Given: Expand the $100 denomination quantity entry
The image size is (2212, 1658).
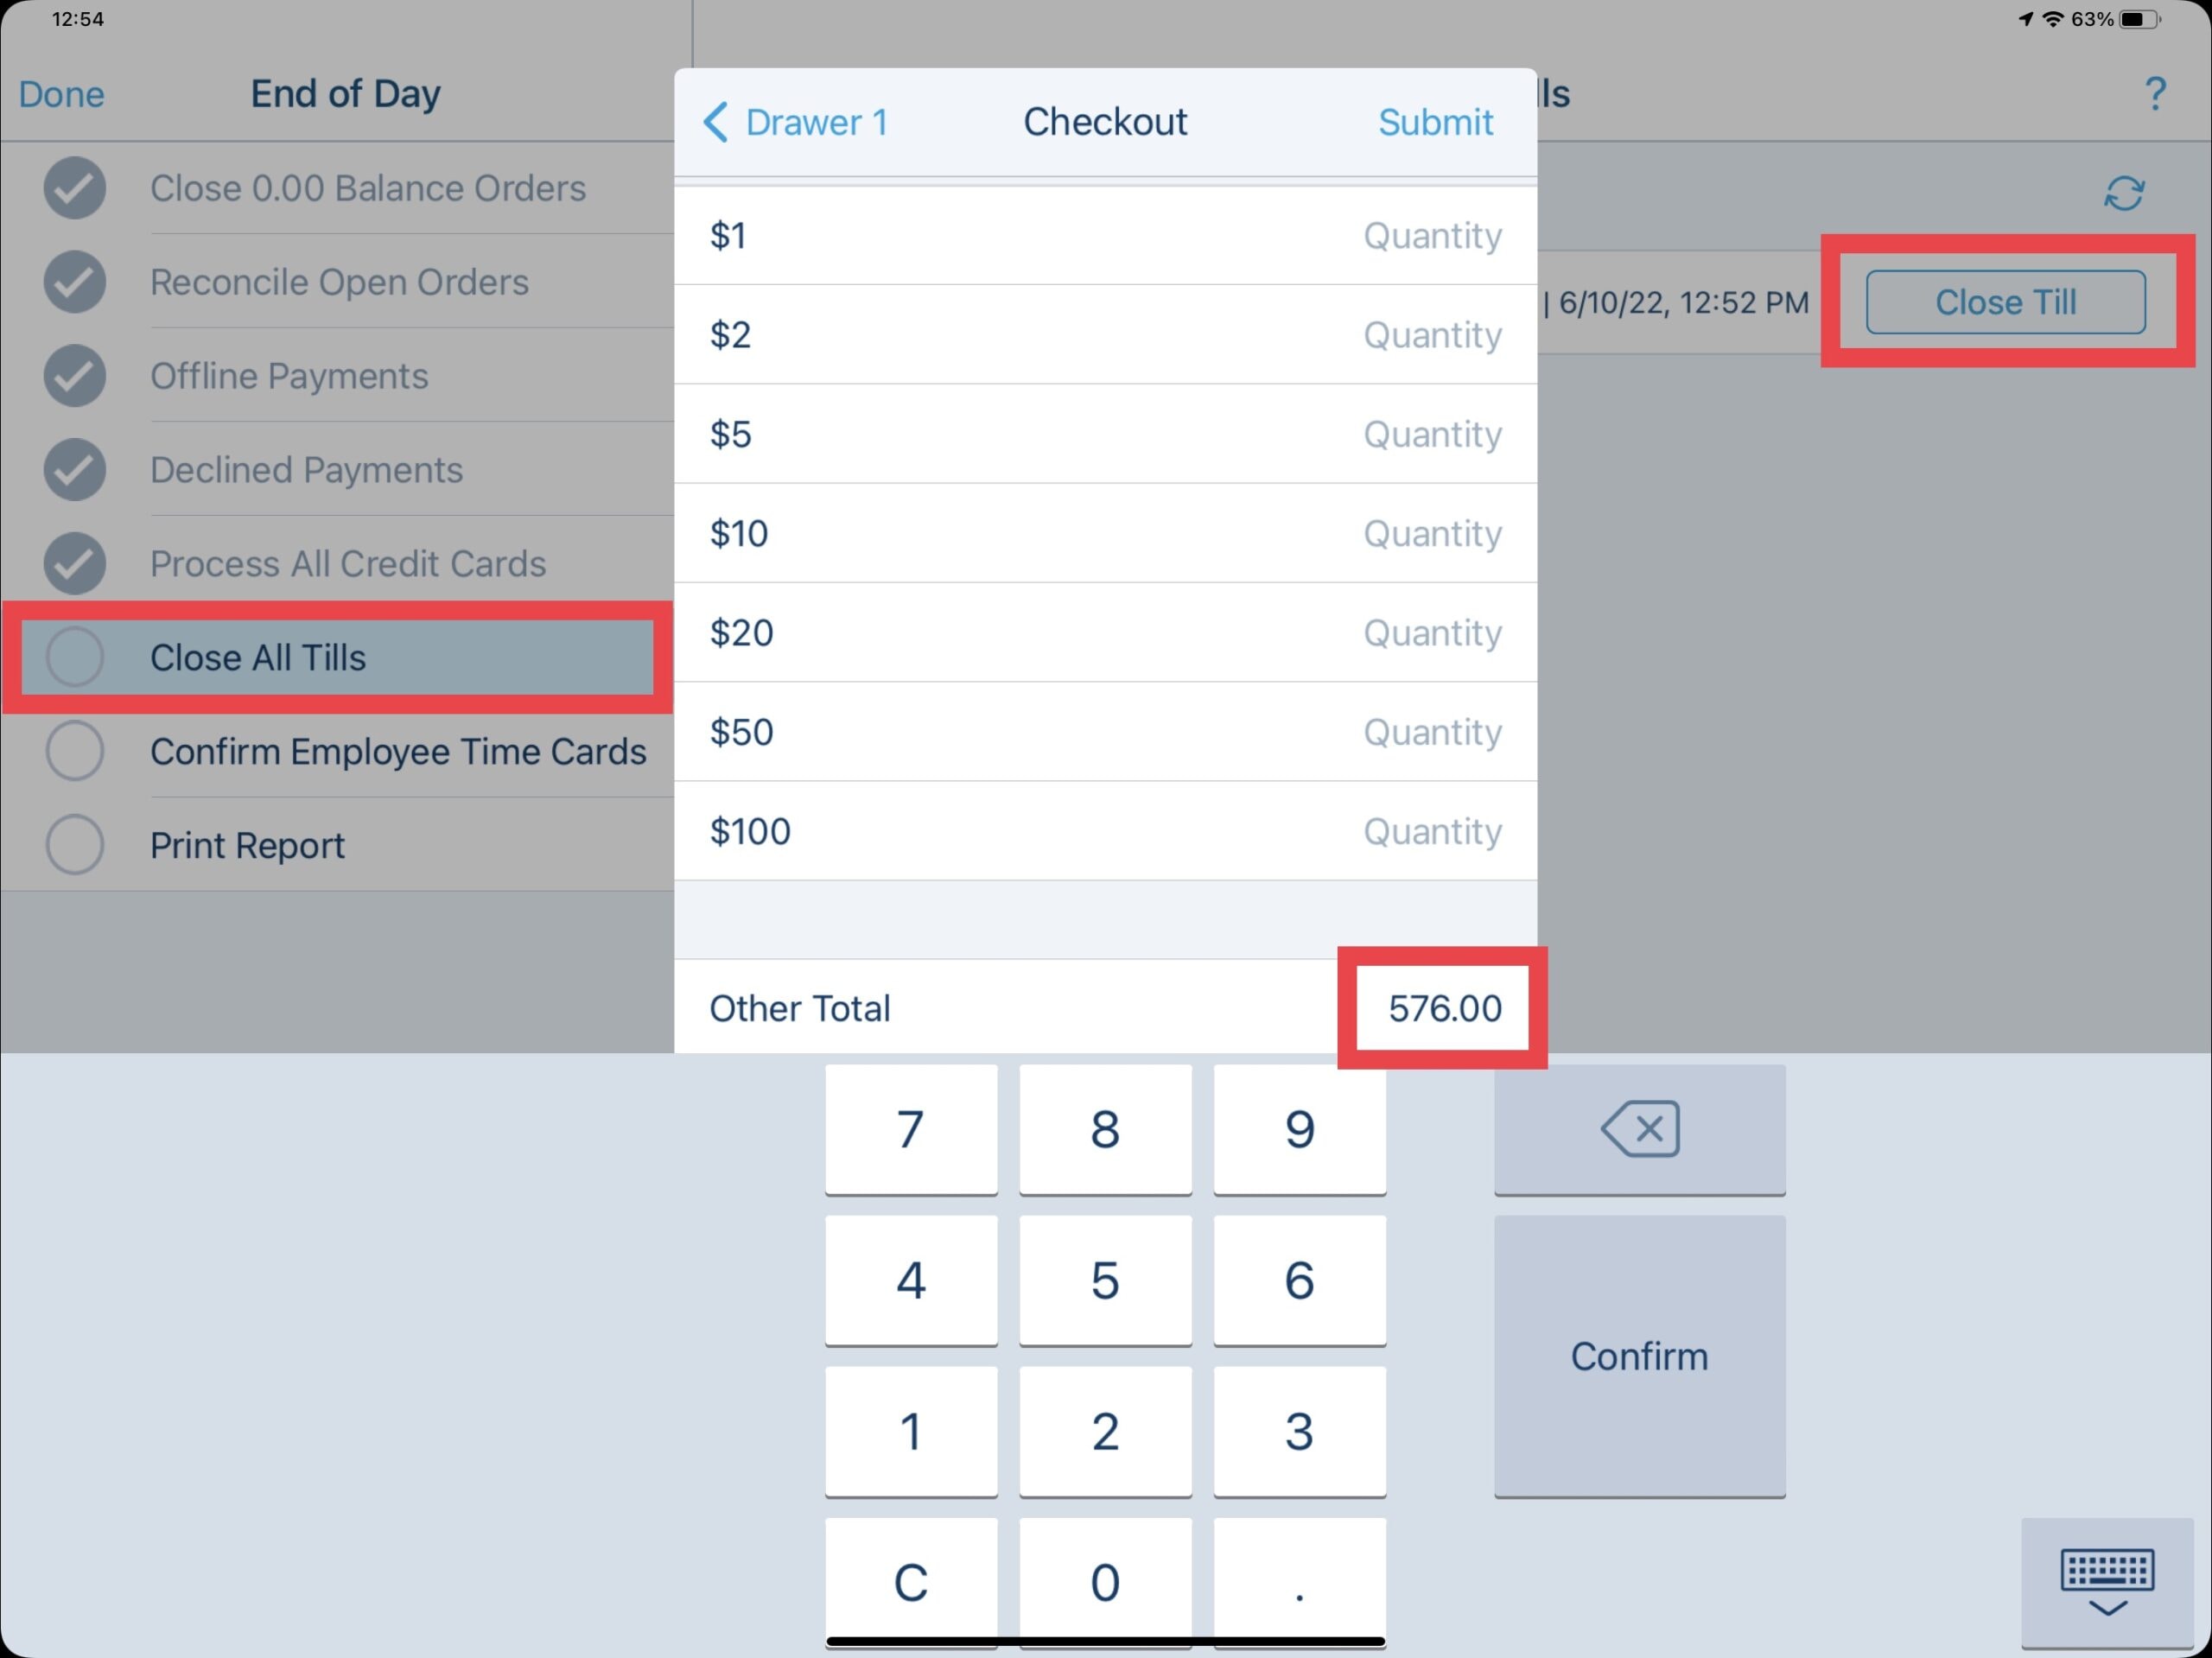Looking at the screenshot, I should coord(1430,829).
